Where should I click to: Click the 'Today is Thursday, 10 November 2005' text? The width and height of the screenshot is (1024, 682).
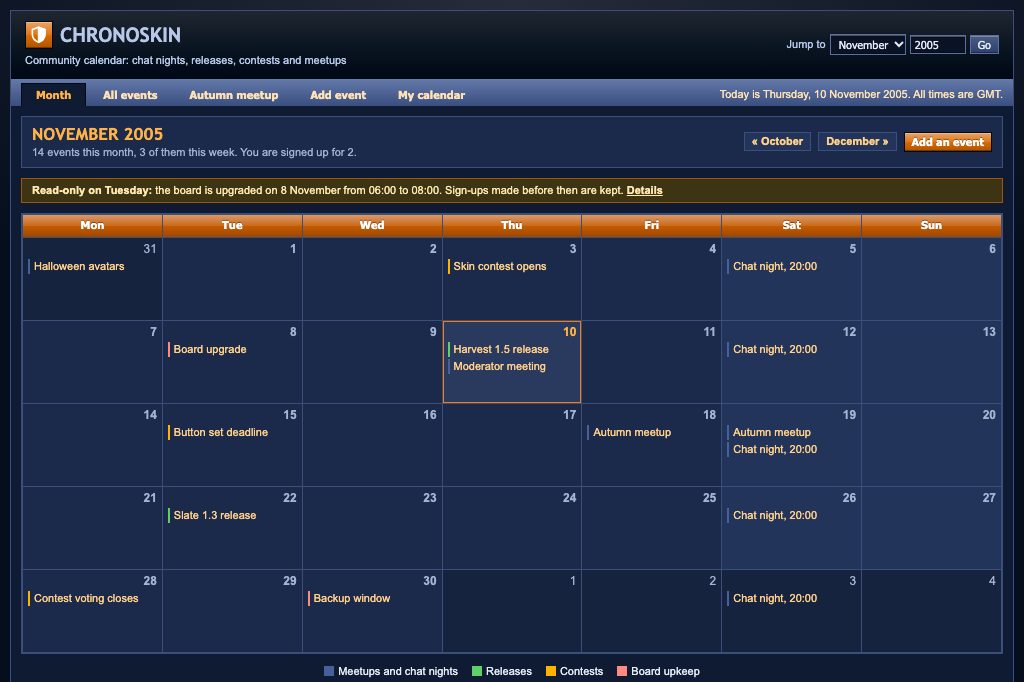click(814, 94)
